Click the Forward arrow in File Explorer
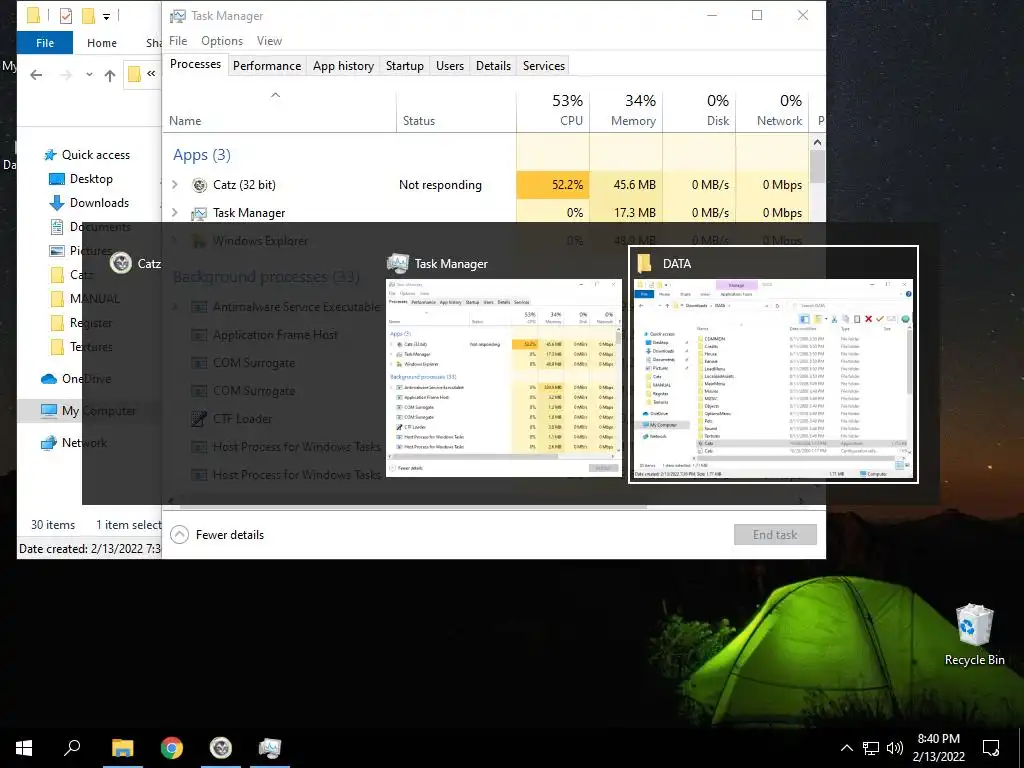Viewport: 1024px width, 768px height. point(66,75)
